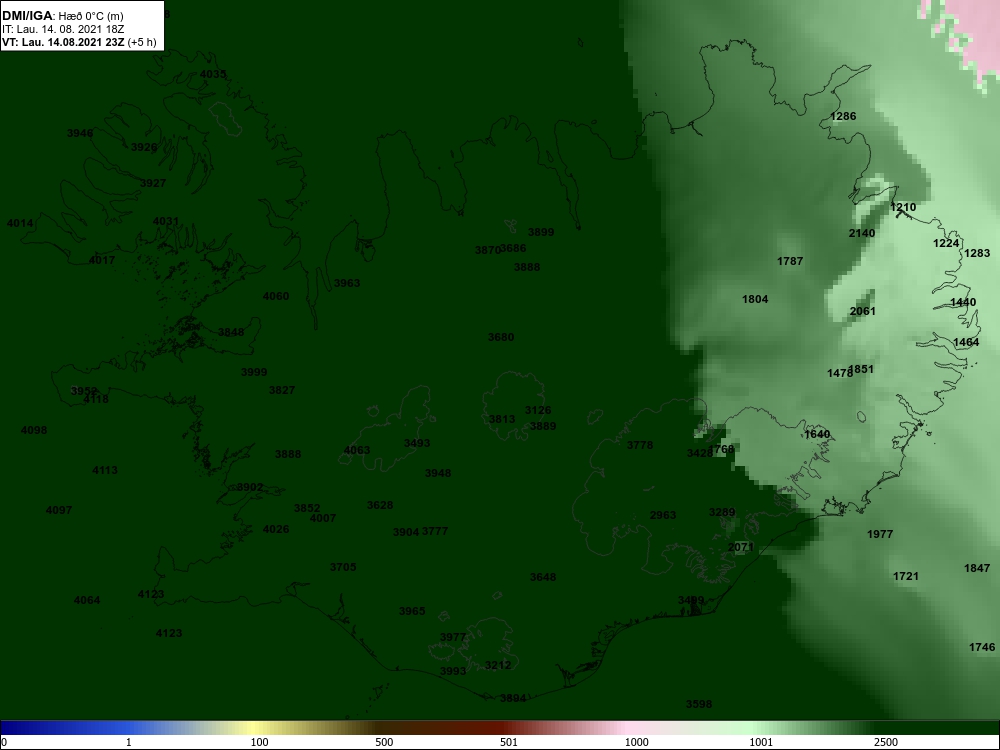Click the 4064 value offshore
1000x750 pixels.
click(x=87, y=600)
